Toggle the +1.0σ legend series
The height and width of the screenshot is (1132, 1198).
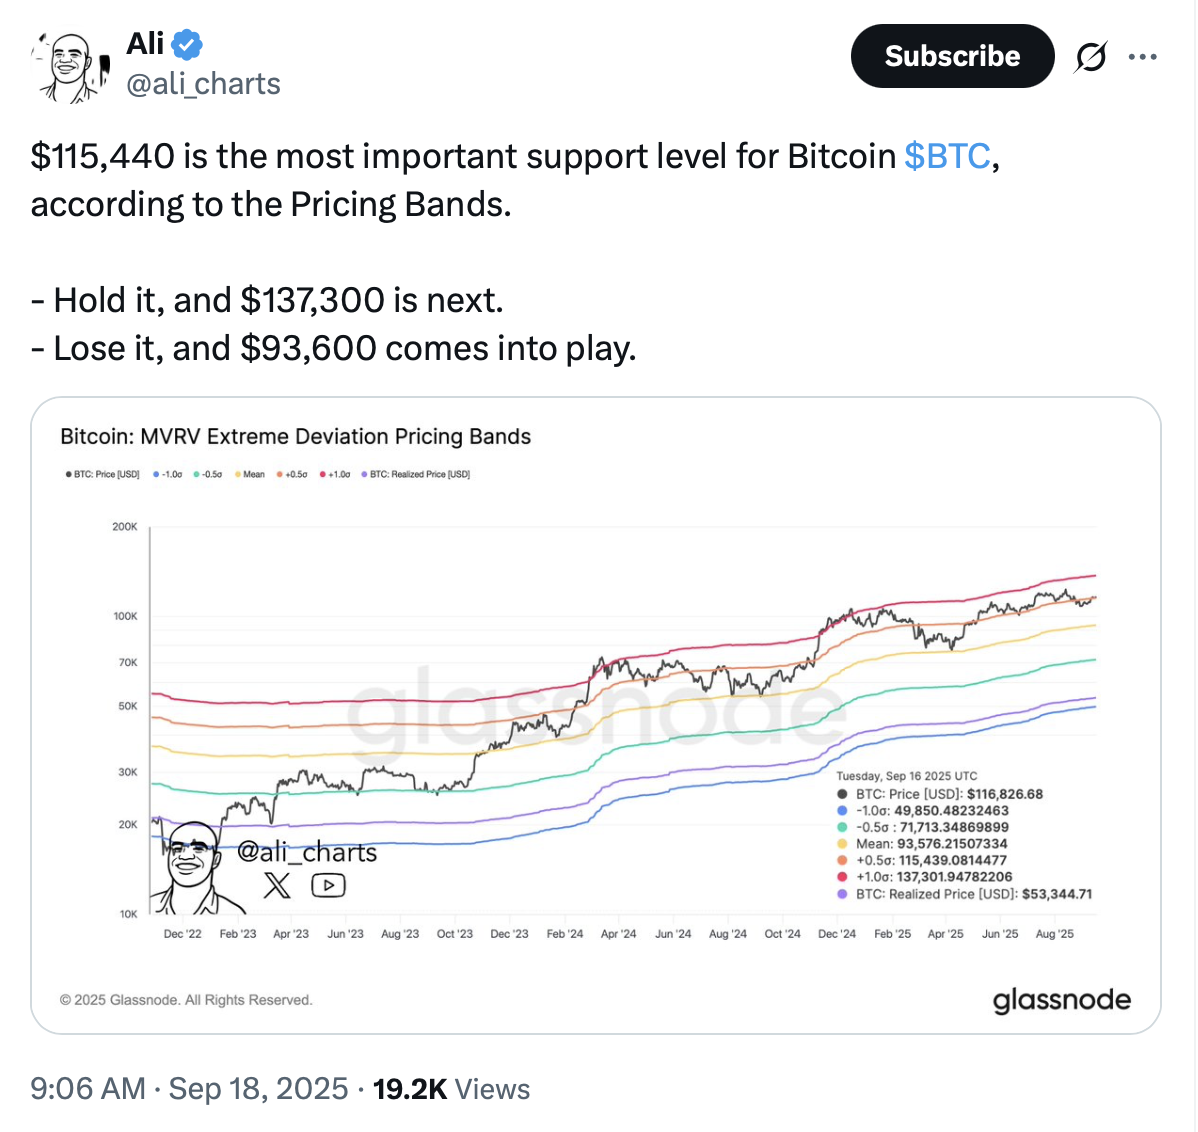[x=335, y=474]
